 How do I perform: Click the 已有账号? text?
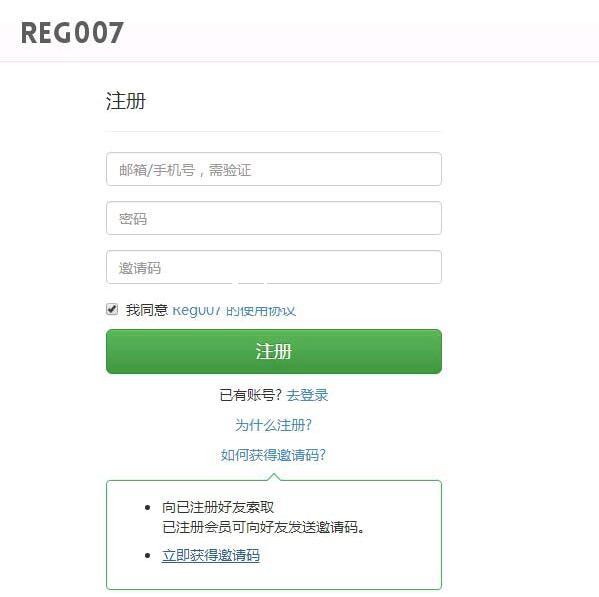(x=251, y=395)
